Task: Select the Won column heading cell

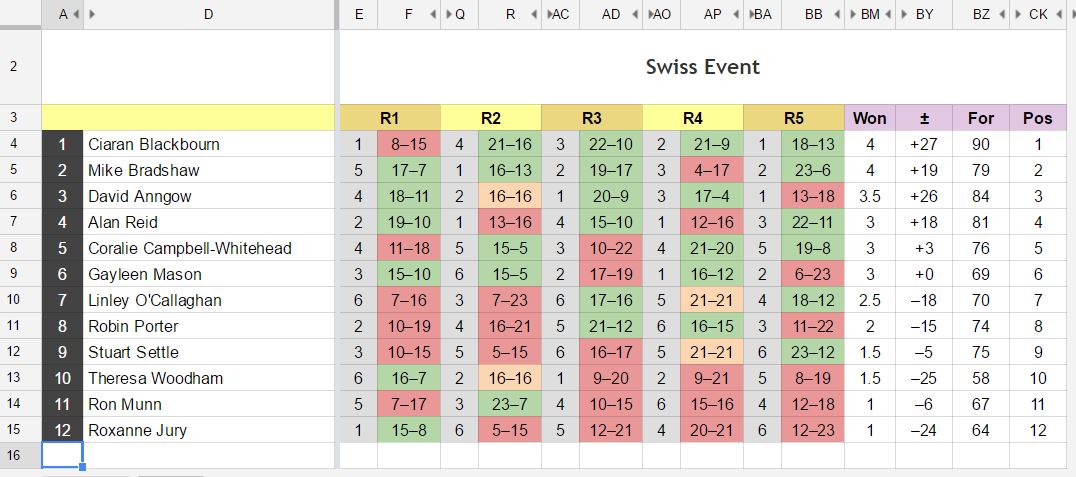Action: 869,118
